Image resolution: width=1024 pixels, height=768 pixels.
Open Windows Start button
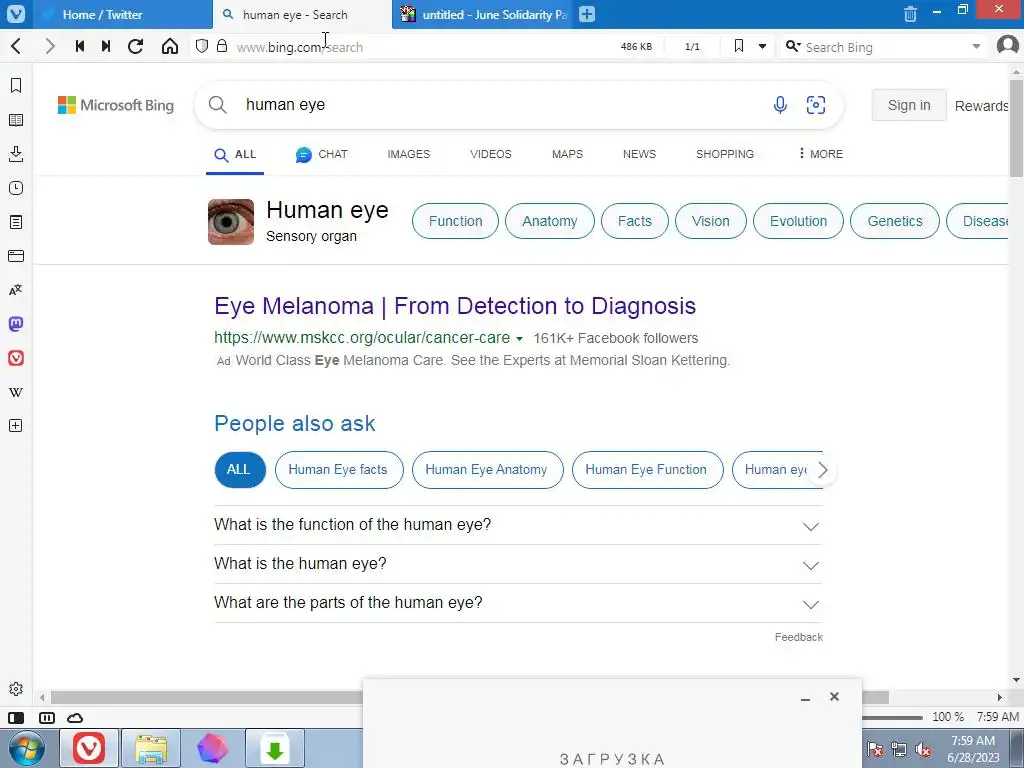[x=27, y=748]
